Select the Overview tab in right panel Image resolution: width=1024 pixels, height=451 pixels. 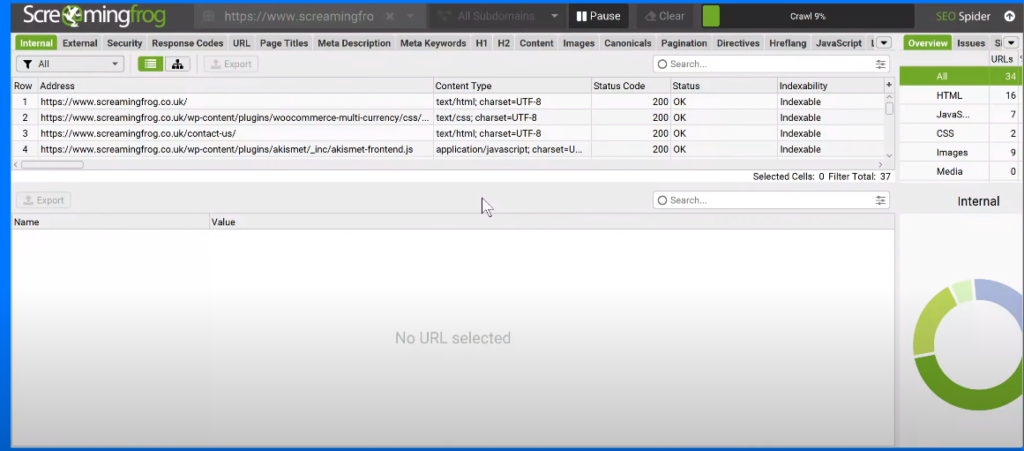pyautogui.click(x=927, y=43)
